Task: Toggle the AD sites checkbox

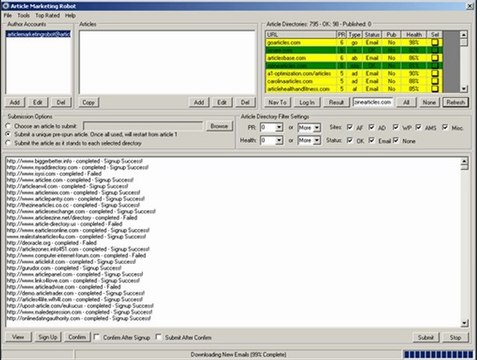Action: click(x=372, y=127)
